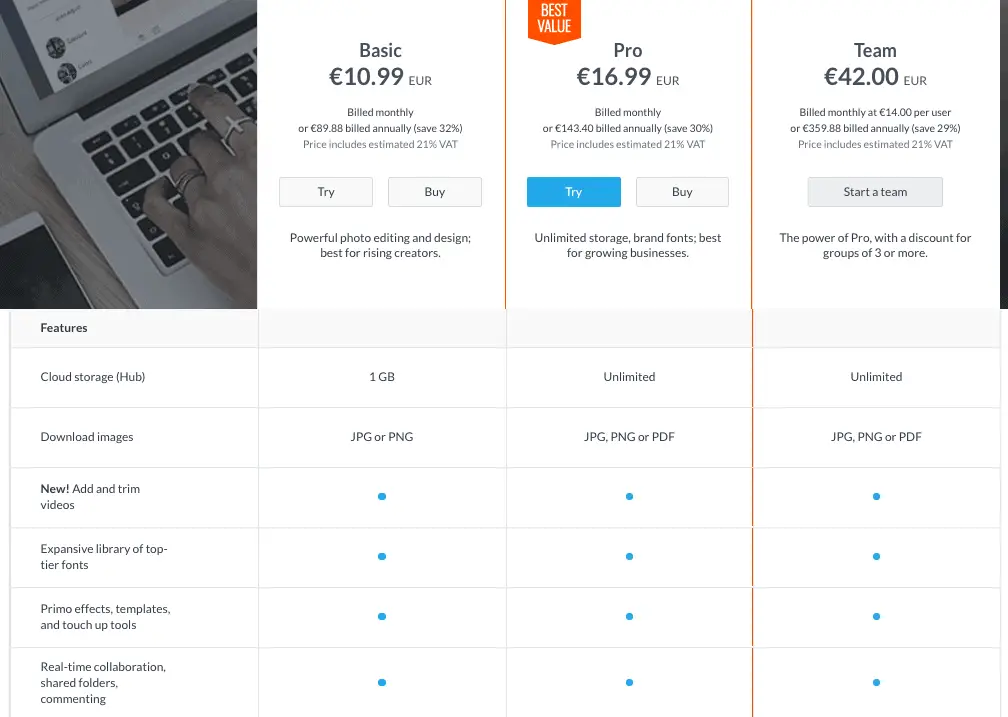
Task: Click the Team dot for Real-time collaboration row
Action: pos(876,682)
